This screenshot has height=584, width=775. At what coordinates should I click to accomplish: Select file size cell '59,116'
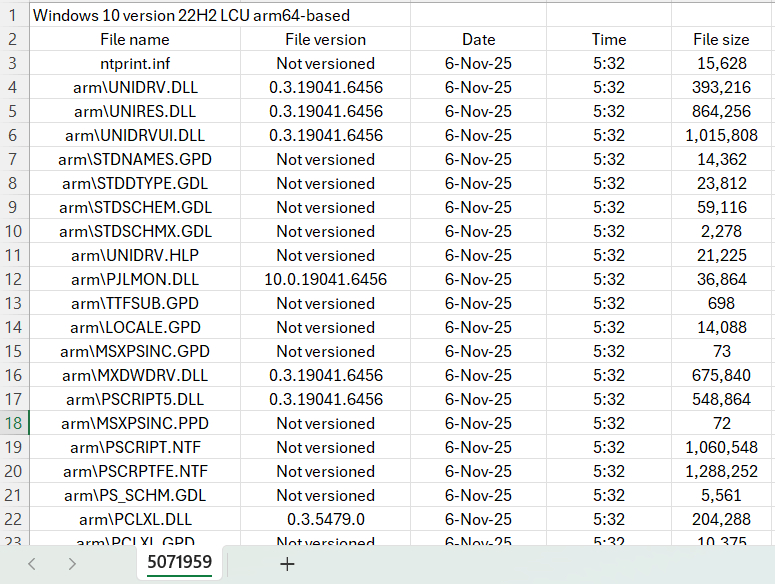(x=722, y=207)
